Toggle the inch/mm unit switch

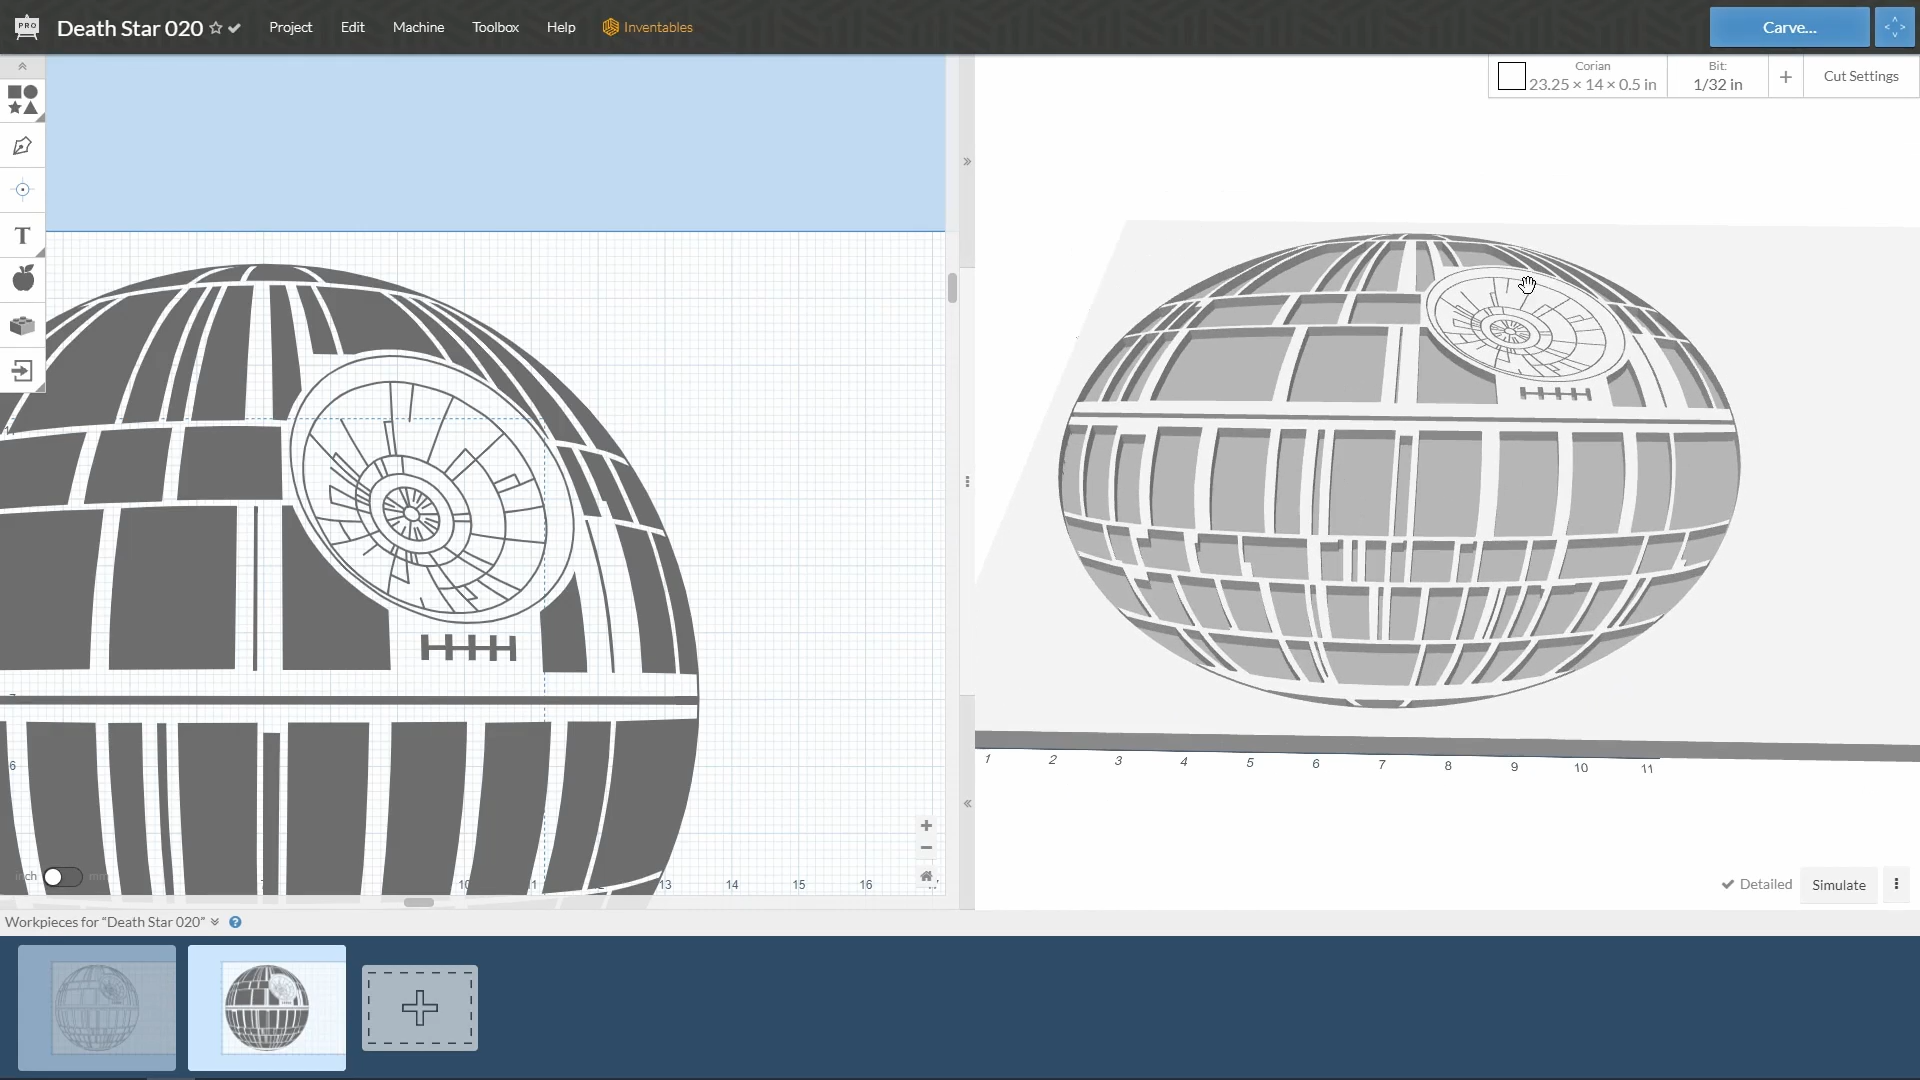62,876
